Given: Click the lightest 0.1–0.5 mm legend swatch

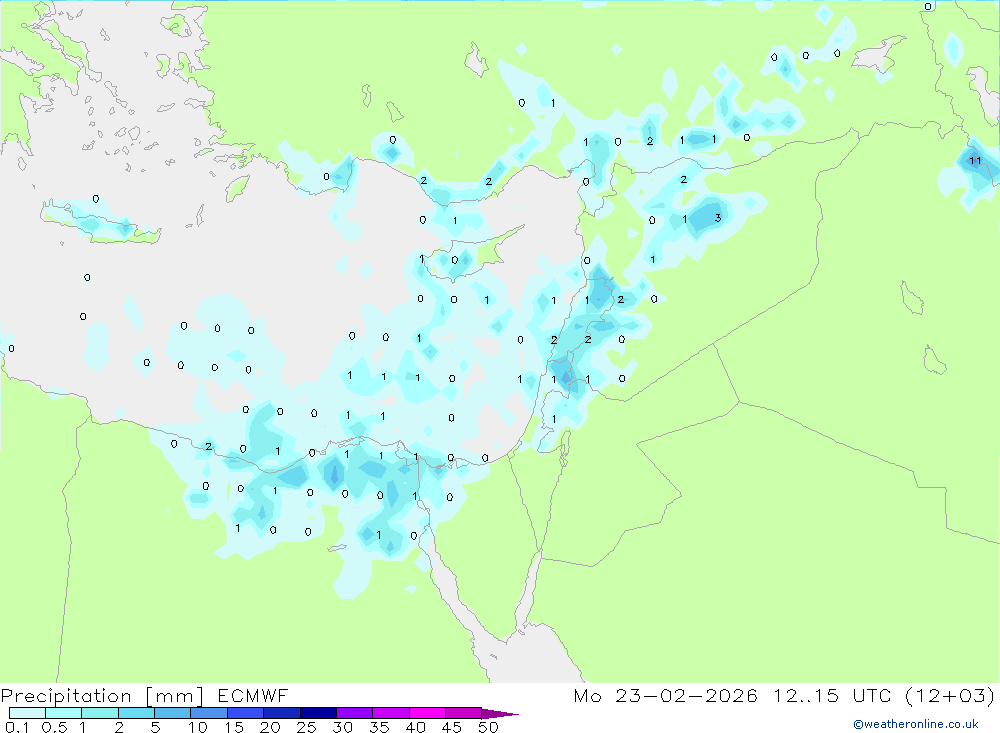Looking at the screenshot, I should (27, 713).
